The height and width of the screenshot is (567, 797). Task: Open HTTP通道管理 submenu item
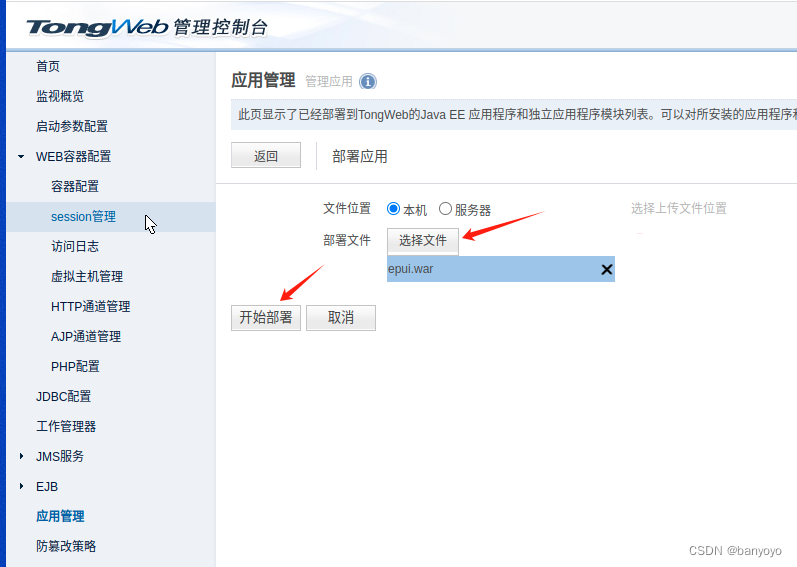[90, 306]
